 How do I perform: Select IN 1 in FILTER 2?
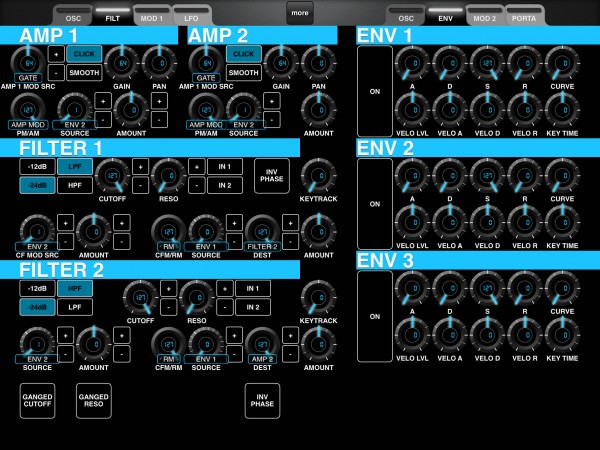coord(253,289)
